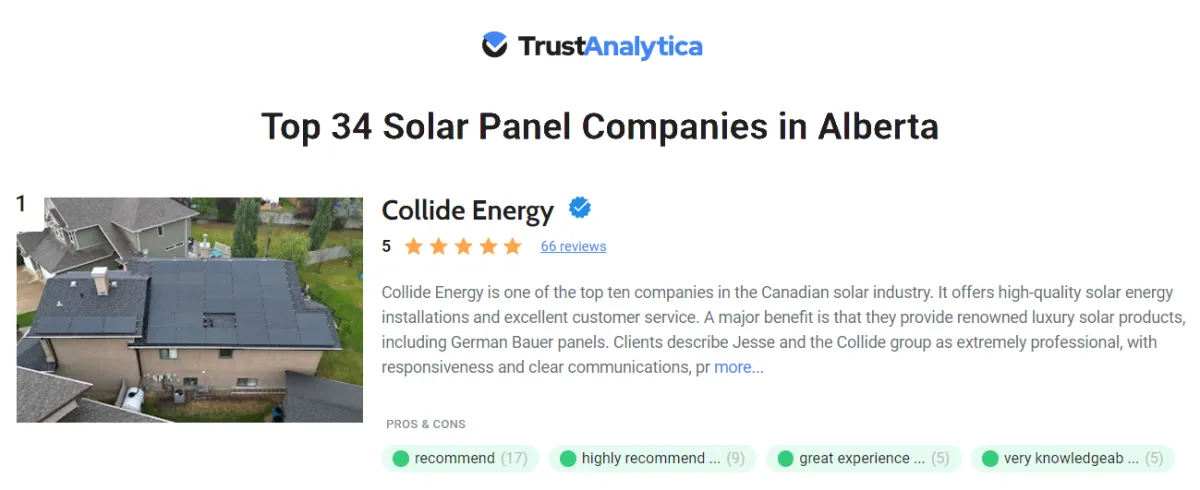Click the PROS & CONS label
The height and width of the screenshot is (490, 1200).
pyautogui.click(x=426, y=424)
